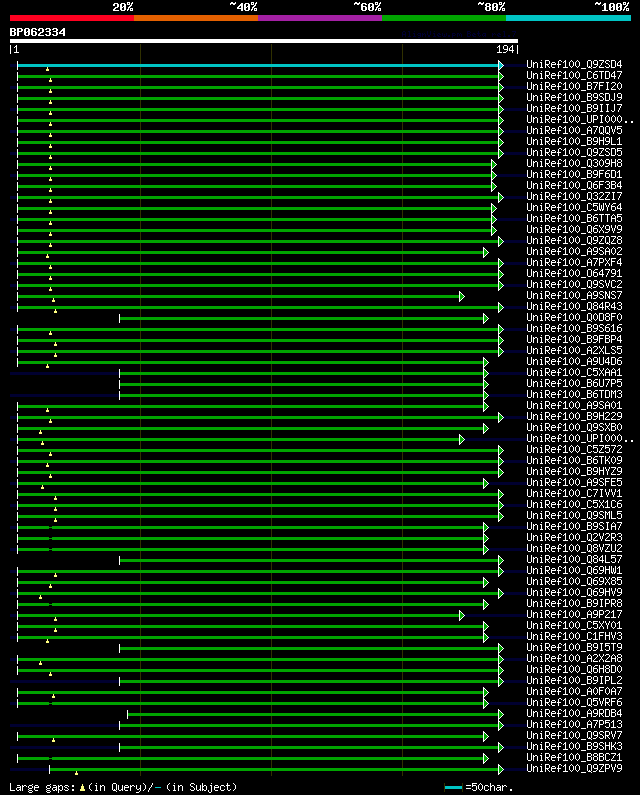
Task: Click the white query sequence bar
Action: [x=264, y=41]
